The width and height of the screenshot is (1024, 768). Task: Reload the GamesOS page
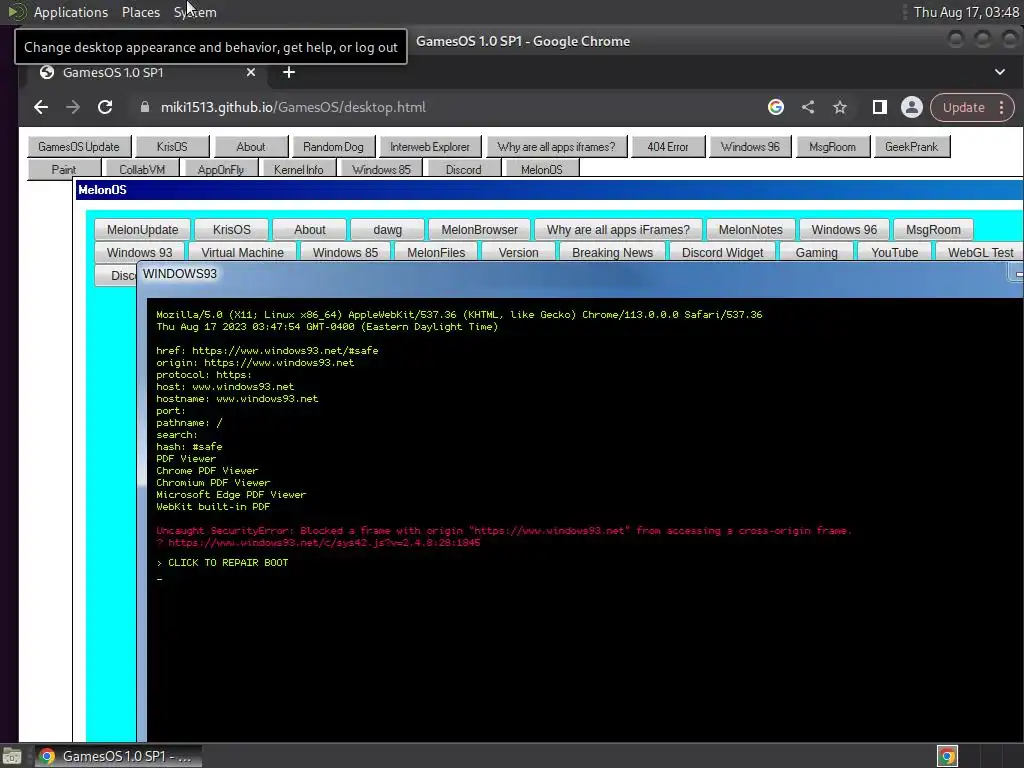104,107
